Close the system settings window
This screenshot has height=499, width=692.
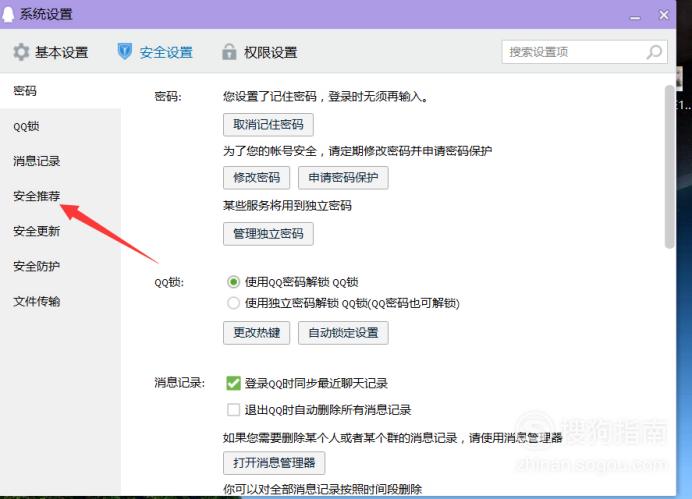click(x=664, y=15)
